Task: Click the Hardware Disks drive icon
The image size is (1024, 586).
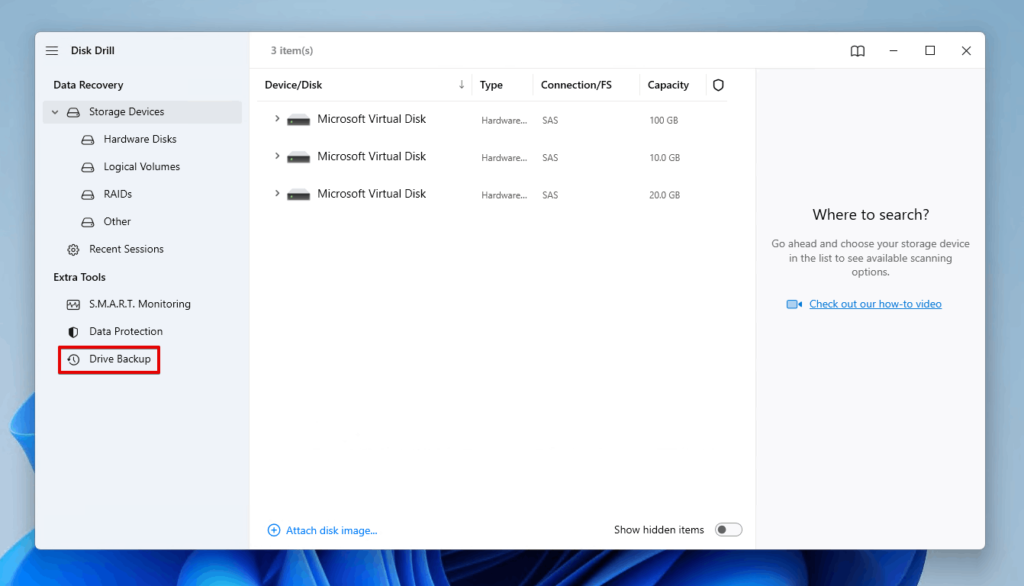Action: (90, 139)
